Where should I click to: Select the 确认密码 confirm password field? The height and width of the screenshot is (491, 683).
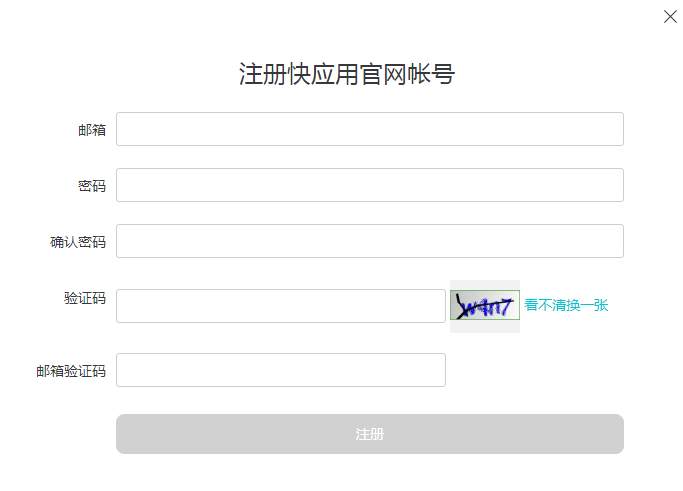click(370, 241)
